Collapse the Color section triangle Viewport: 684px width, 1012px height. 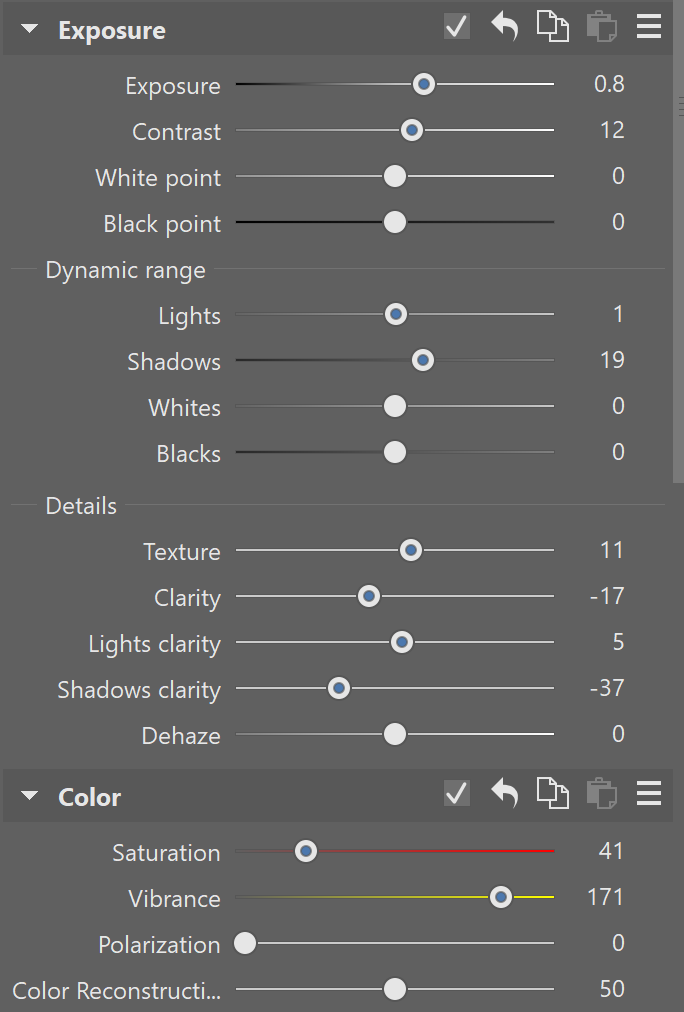tap(30, 797)
